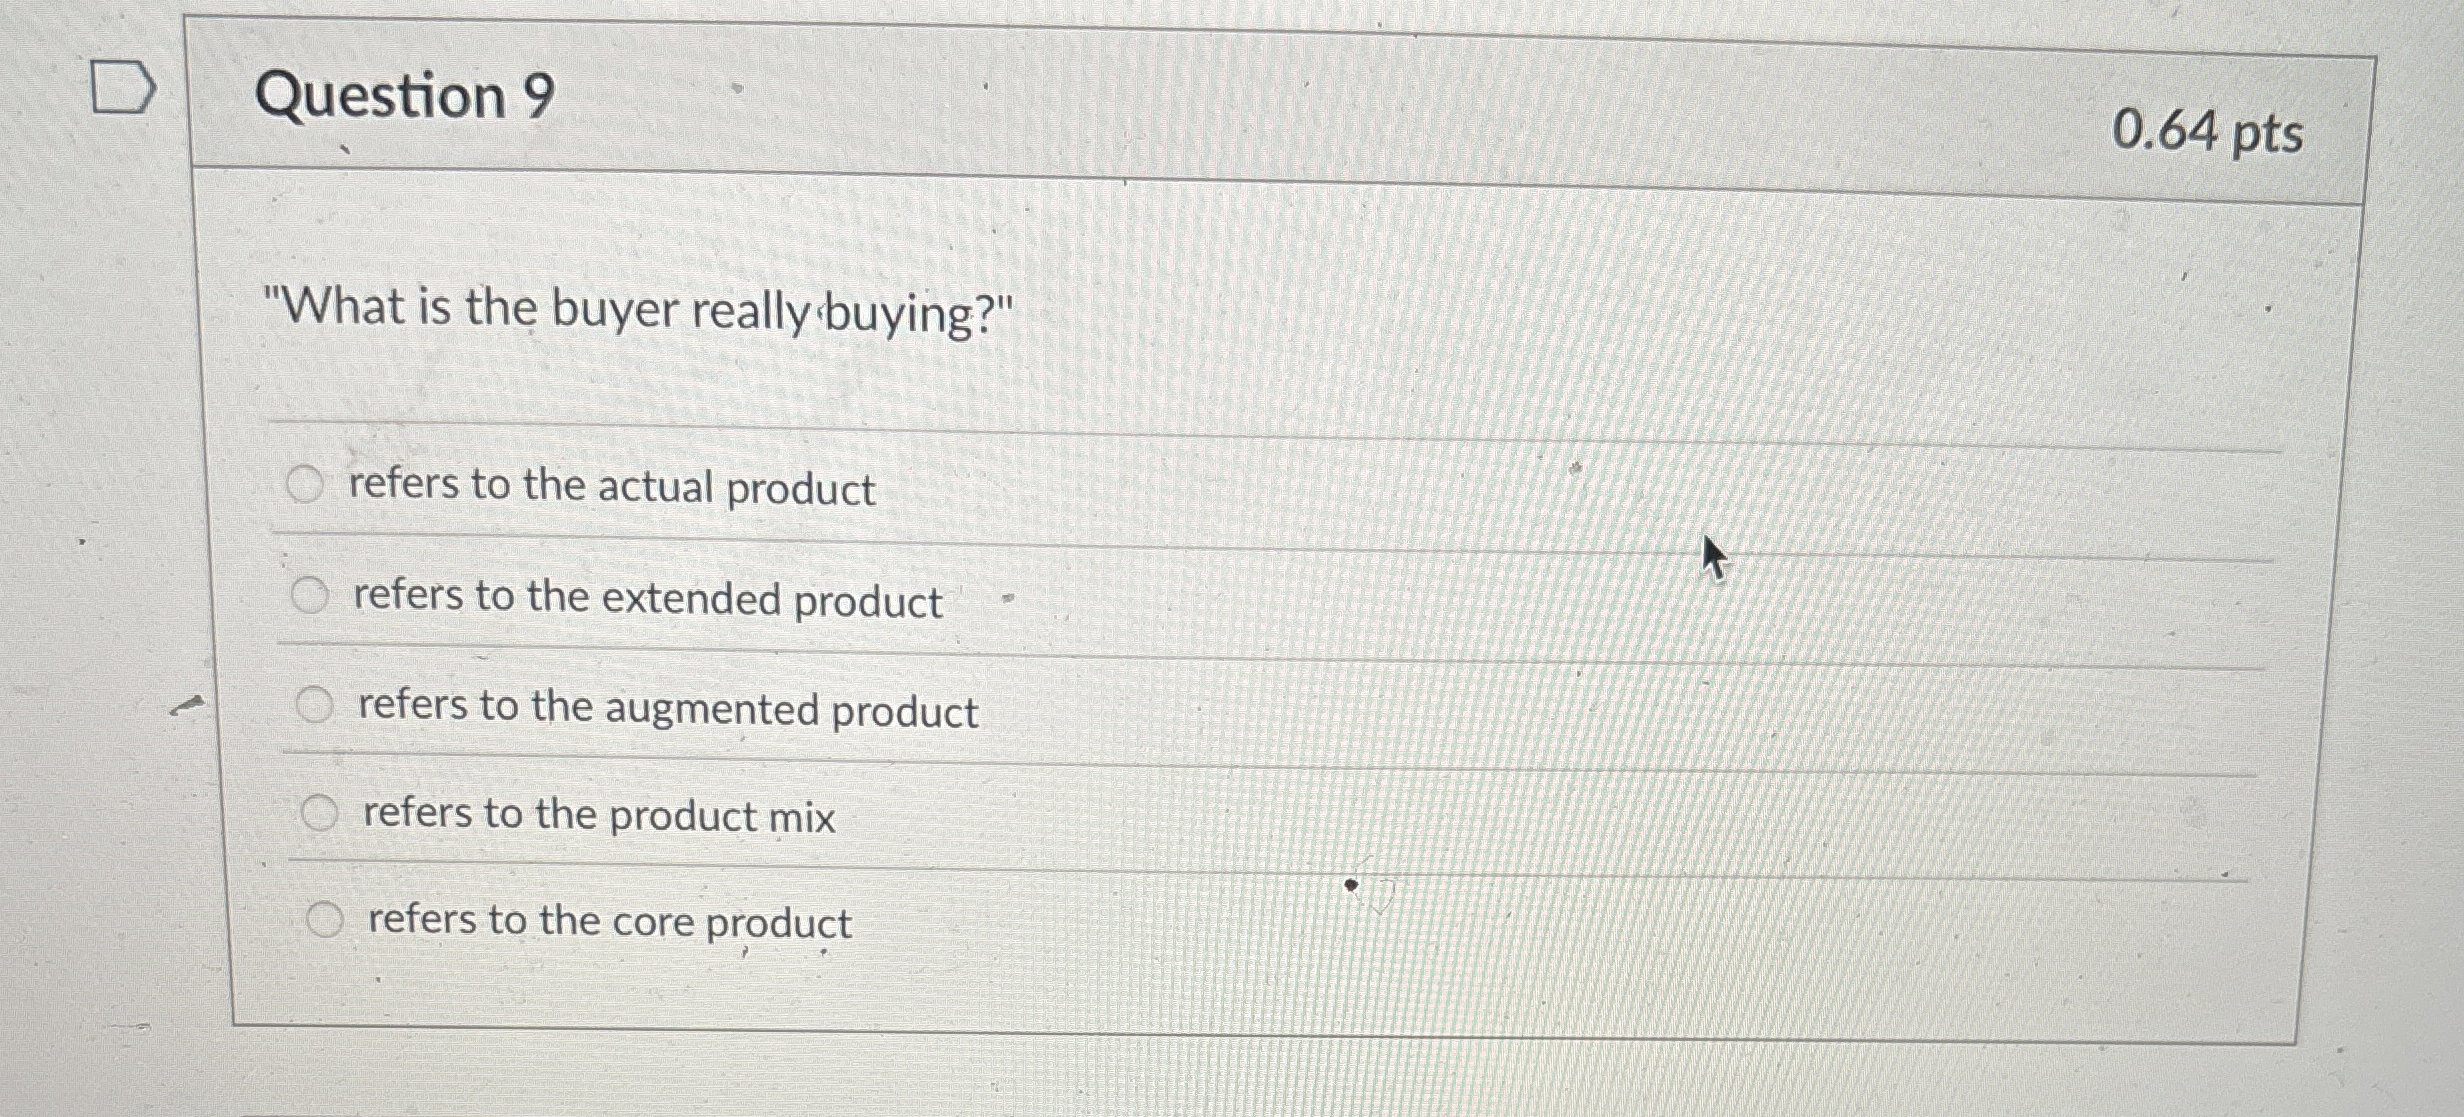Screen dimensions: 2464x1117
Task: Click the 'Question 9' heading
Action: (410, 97)
